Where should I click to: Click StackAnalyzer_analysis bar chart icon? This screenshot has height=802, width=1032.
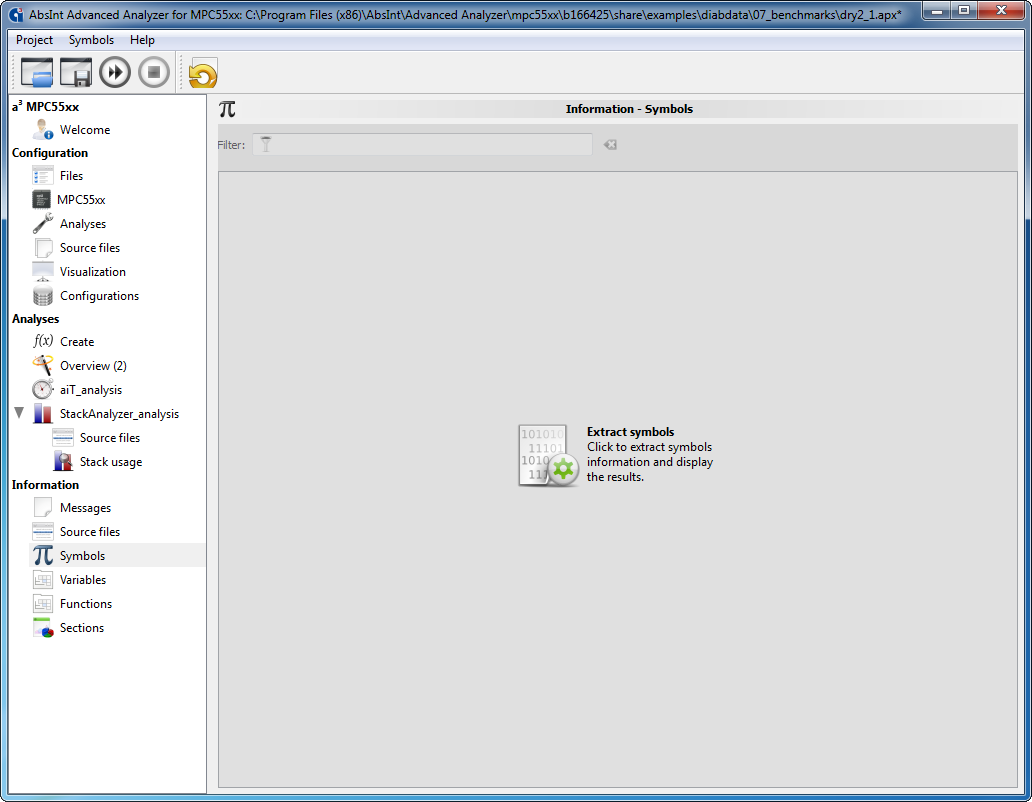(43, 414)
